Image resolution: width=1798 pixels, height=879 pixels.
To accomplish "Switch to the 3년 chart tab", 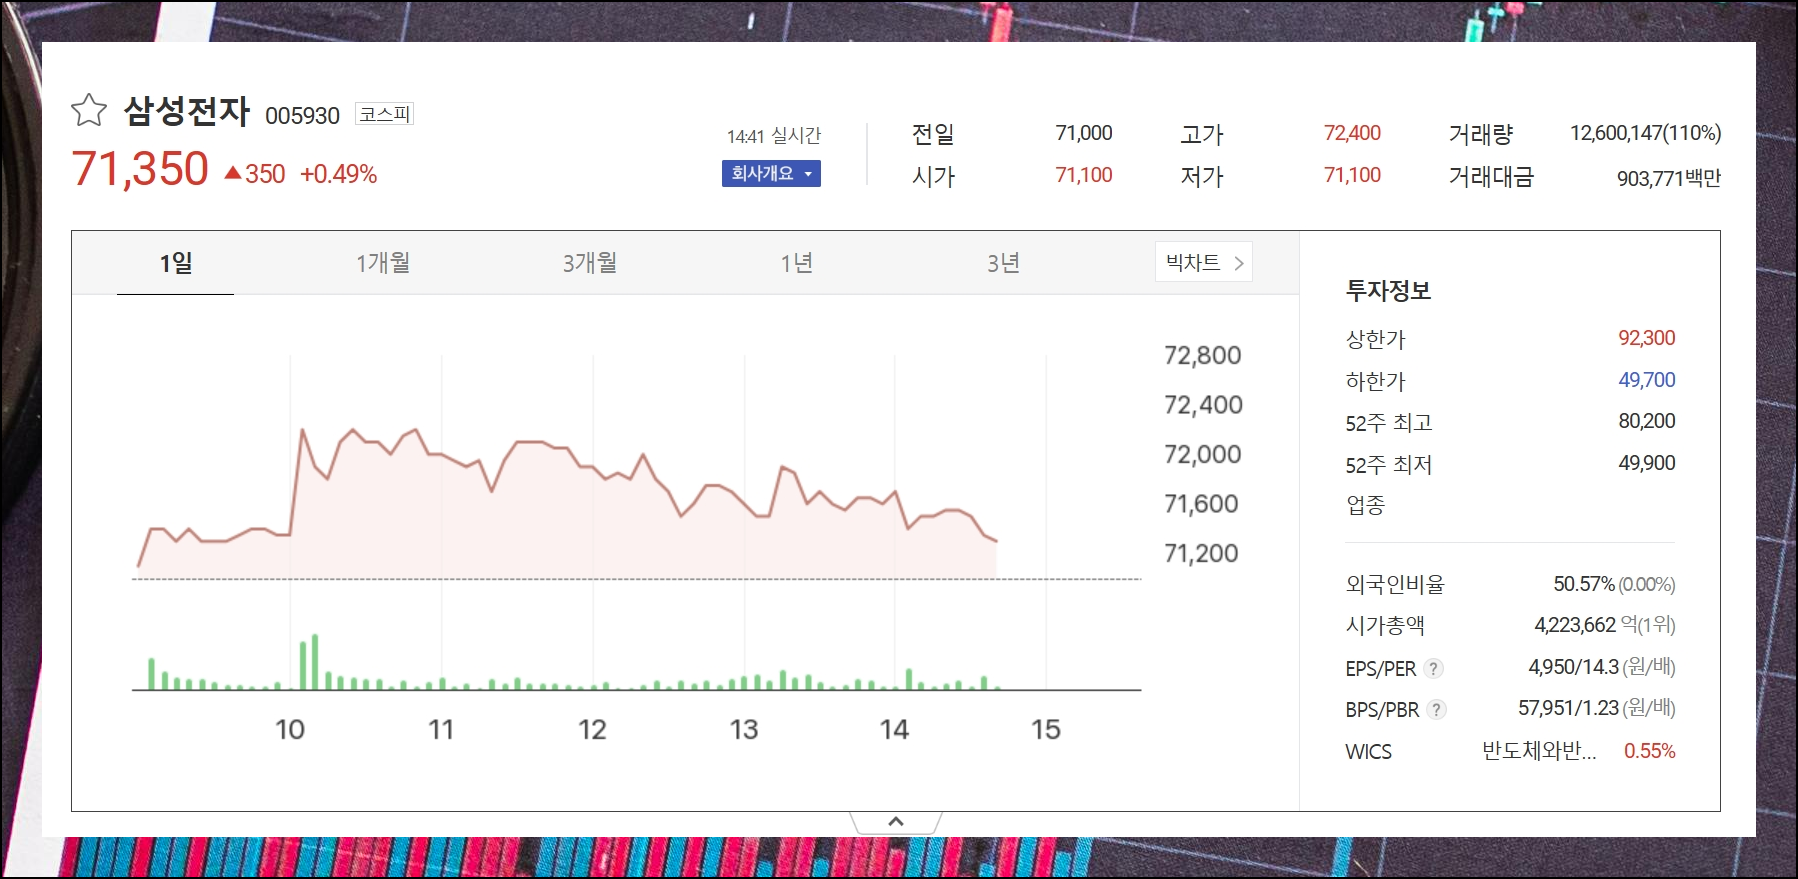I will coord(1003,263).
